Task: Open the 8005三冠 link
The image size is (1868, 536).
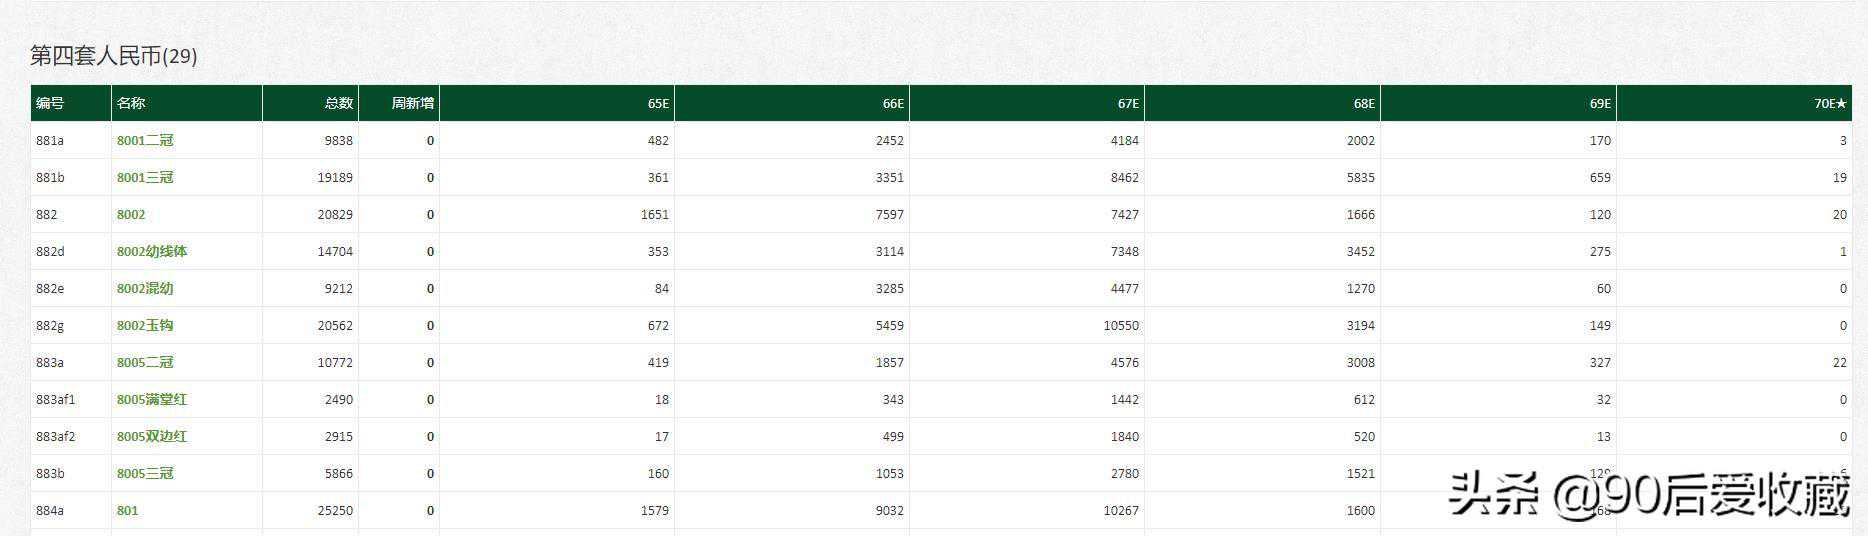Action: click(145, 474)
